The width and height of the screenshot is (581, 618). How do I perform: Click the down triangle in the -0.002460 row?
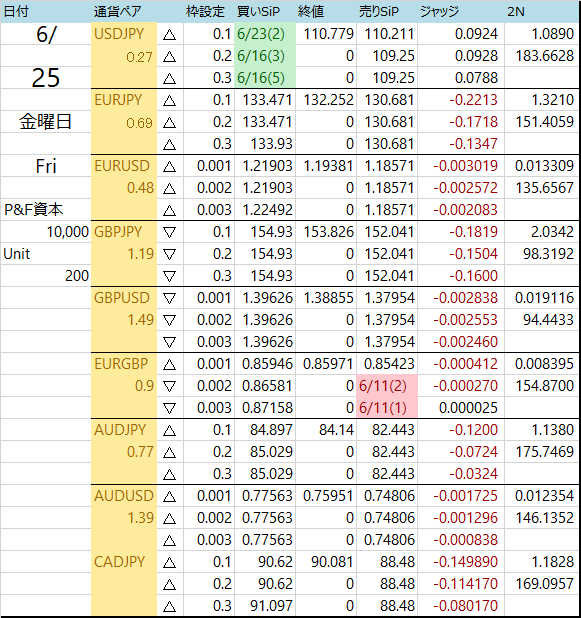tap(169, 343)
